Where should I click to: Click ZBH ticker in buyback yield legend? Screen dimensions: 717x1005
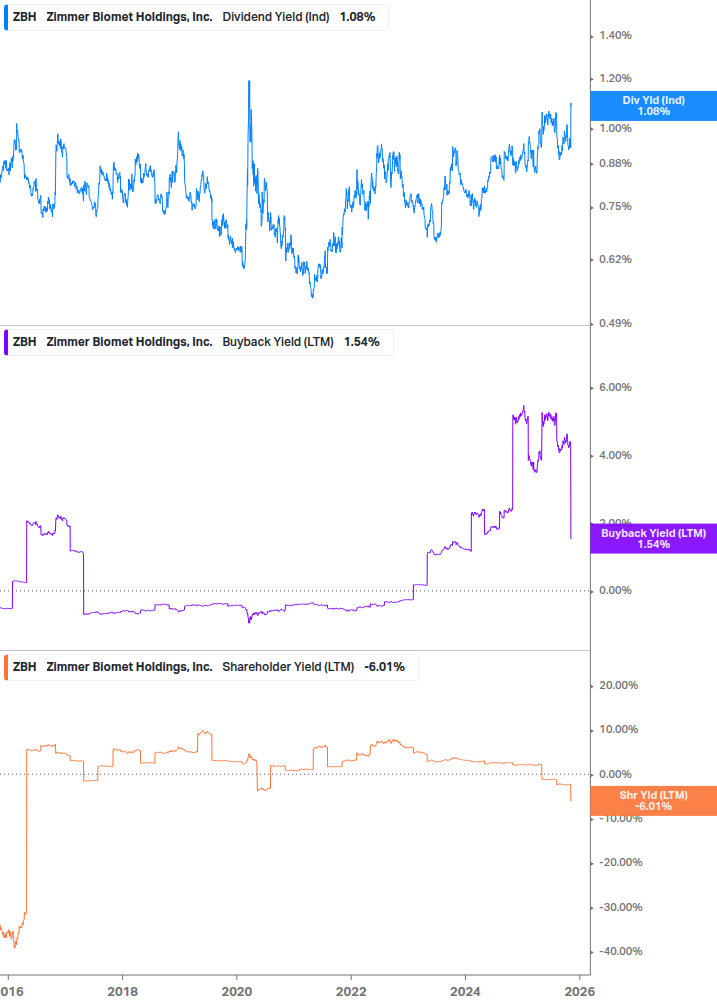[x=24, y=342]
